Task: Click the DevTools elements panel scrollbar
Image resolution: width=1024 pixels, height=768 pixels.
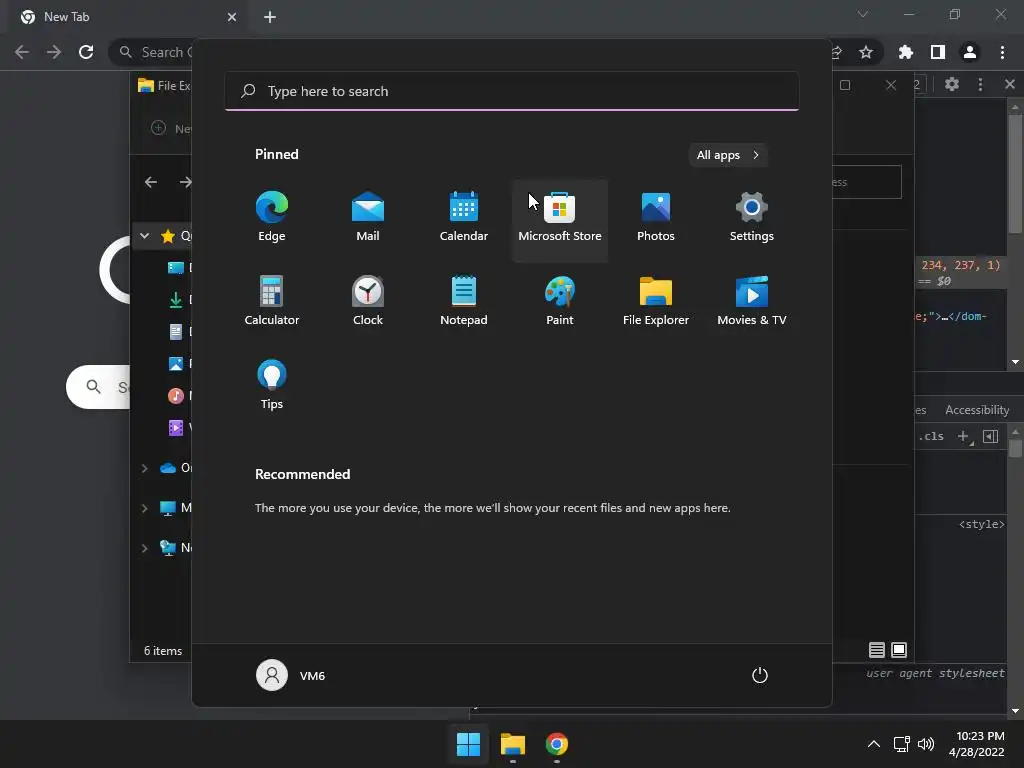Action: tap(1014, 174)
